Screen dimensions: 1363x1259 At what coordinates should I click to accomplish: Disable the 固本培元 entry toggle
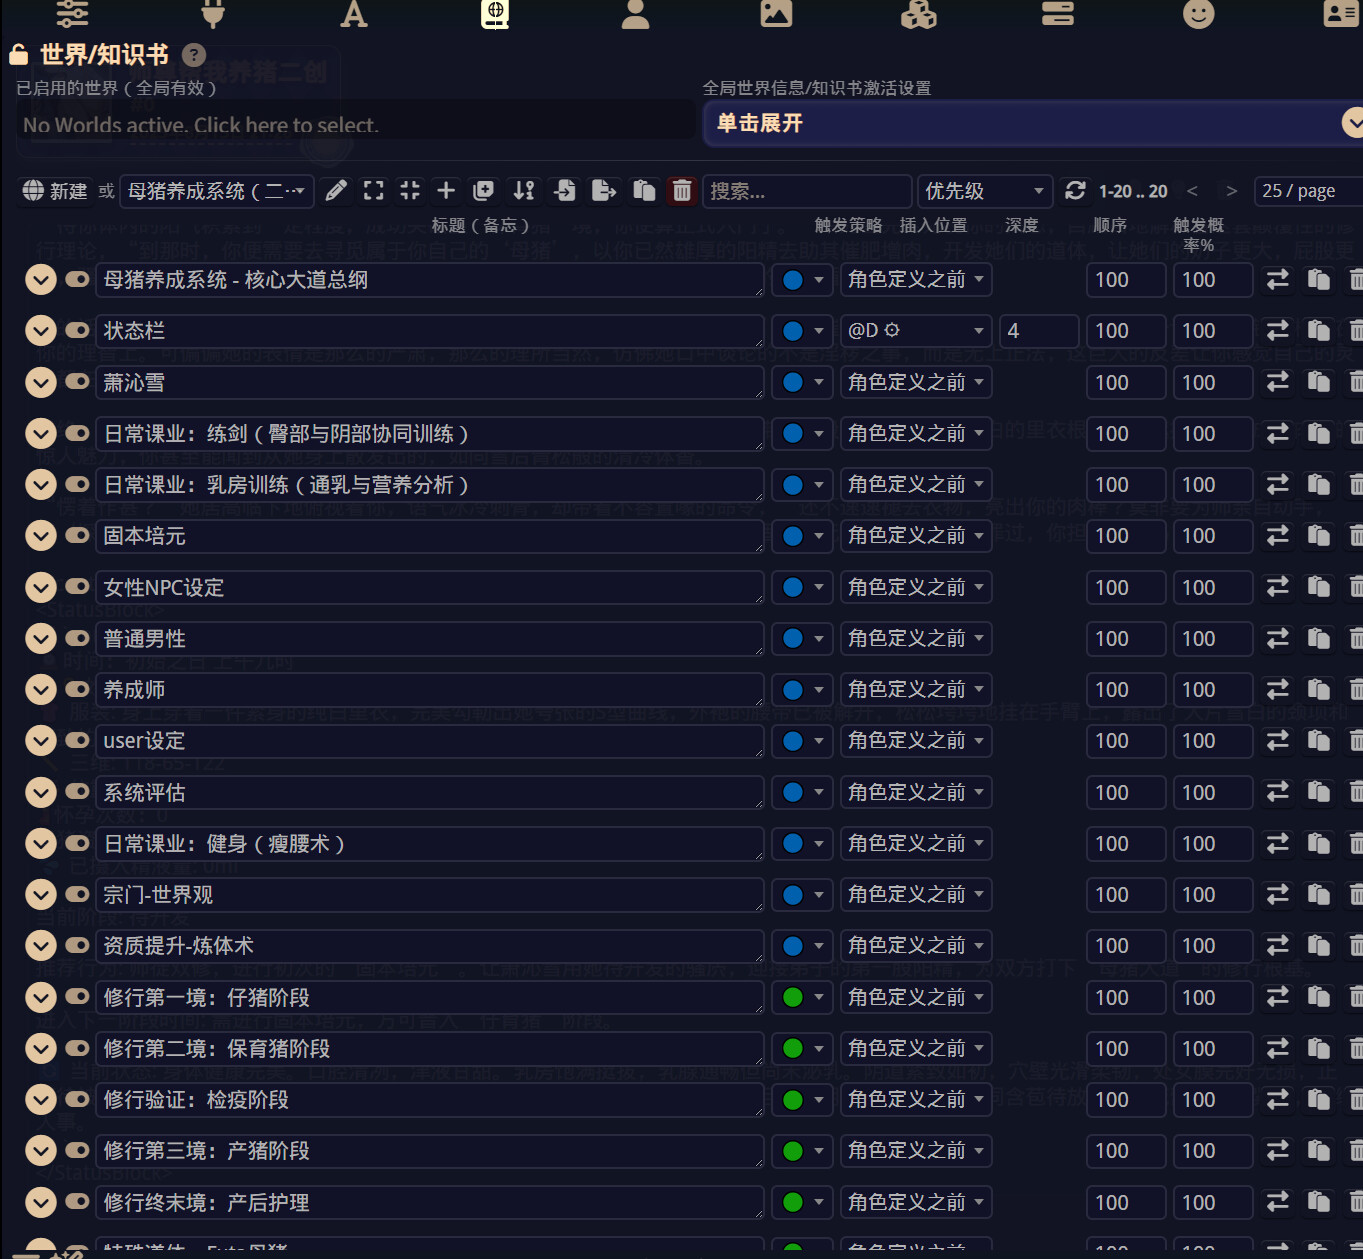(x=77, y=535)
